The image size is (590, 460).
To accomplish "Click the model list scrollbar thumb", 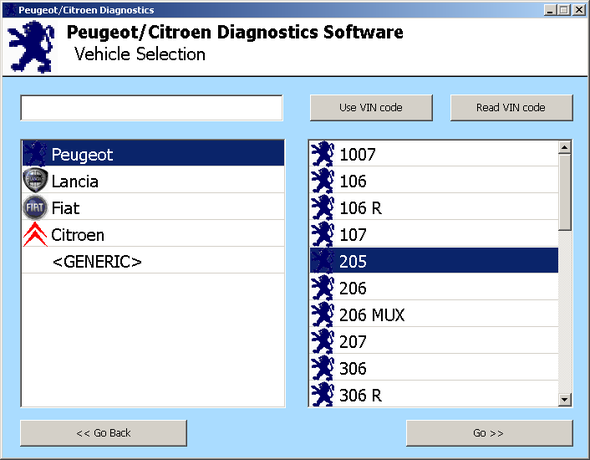I will click(565, 192).
